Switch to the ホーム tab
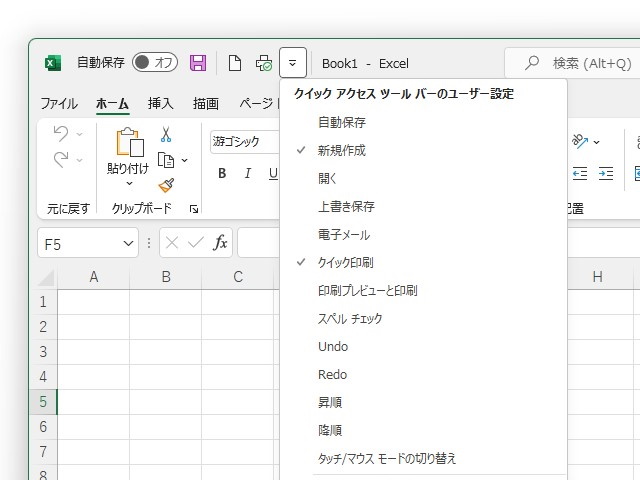640x480 pixels. click(x=113, y=103)
